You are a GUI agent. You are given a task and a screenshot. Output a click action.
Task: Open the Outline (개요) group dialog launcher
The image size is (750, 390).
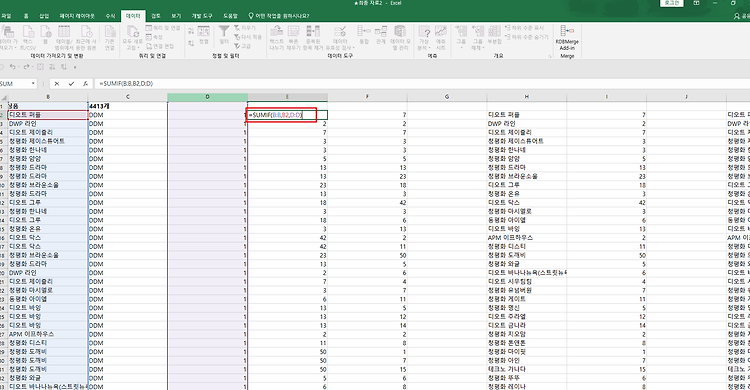coord(550,56)
